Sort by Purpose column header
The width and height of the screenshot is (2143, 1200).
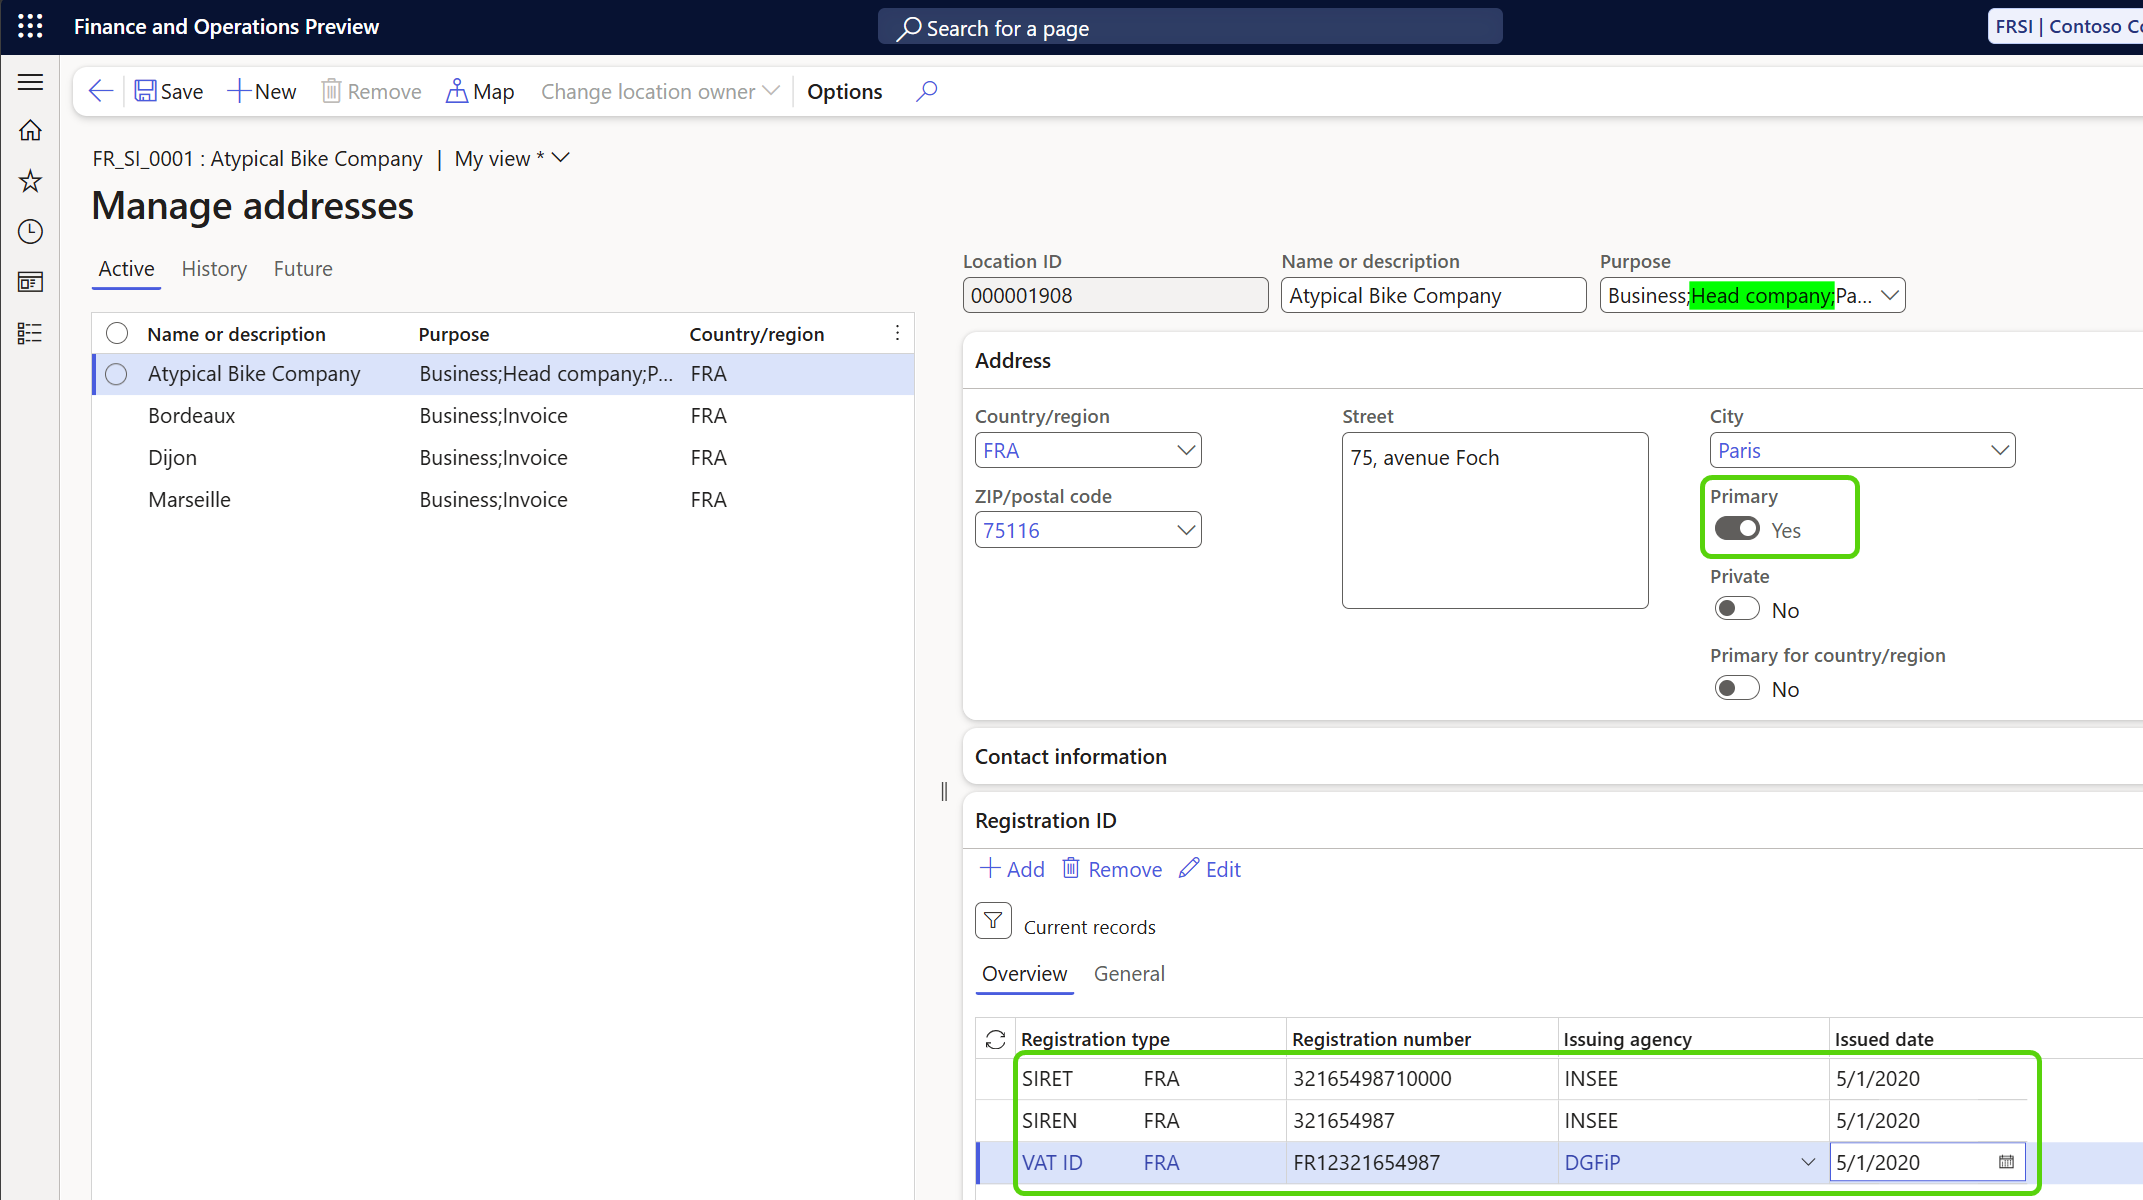click(x=454, y=334)
